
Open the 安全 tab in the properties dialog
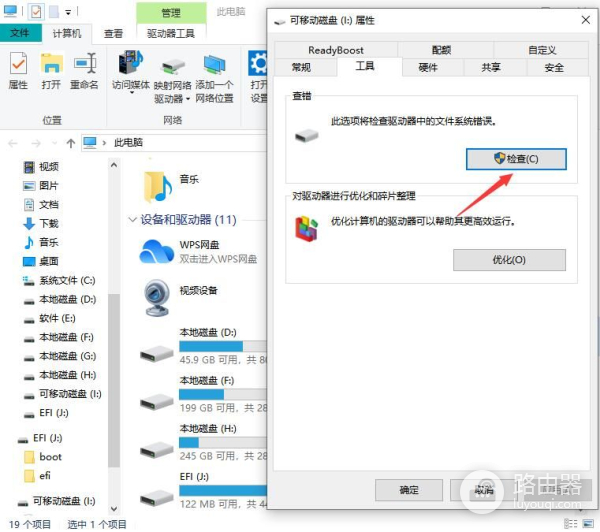(x=554, y=68)
